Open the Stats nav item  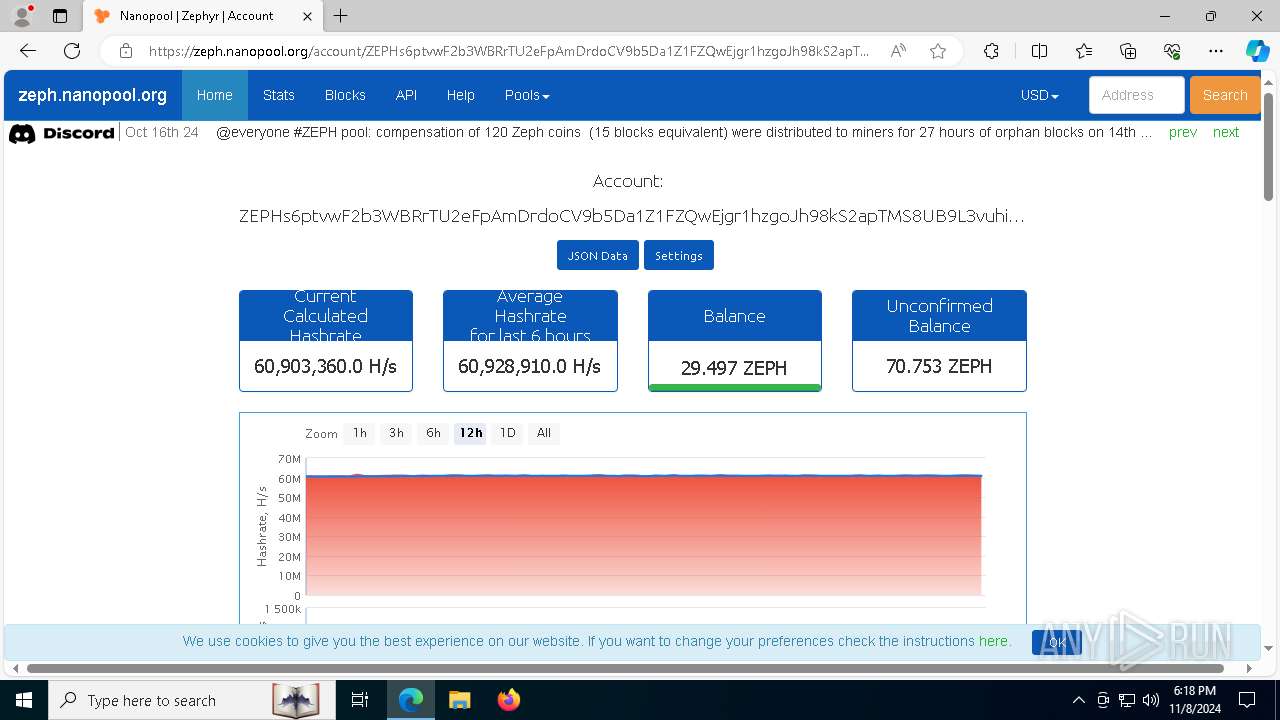tap(279, 95)
